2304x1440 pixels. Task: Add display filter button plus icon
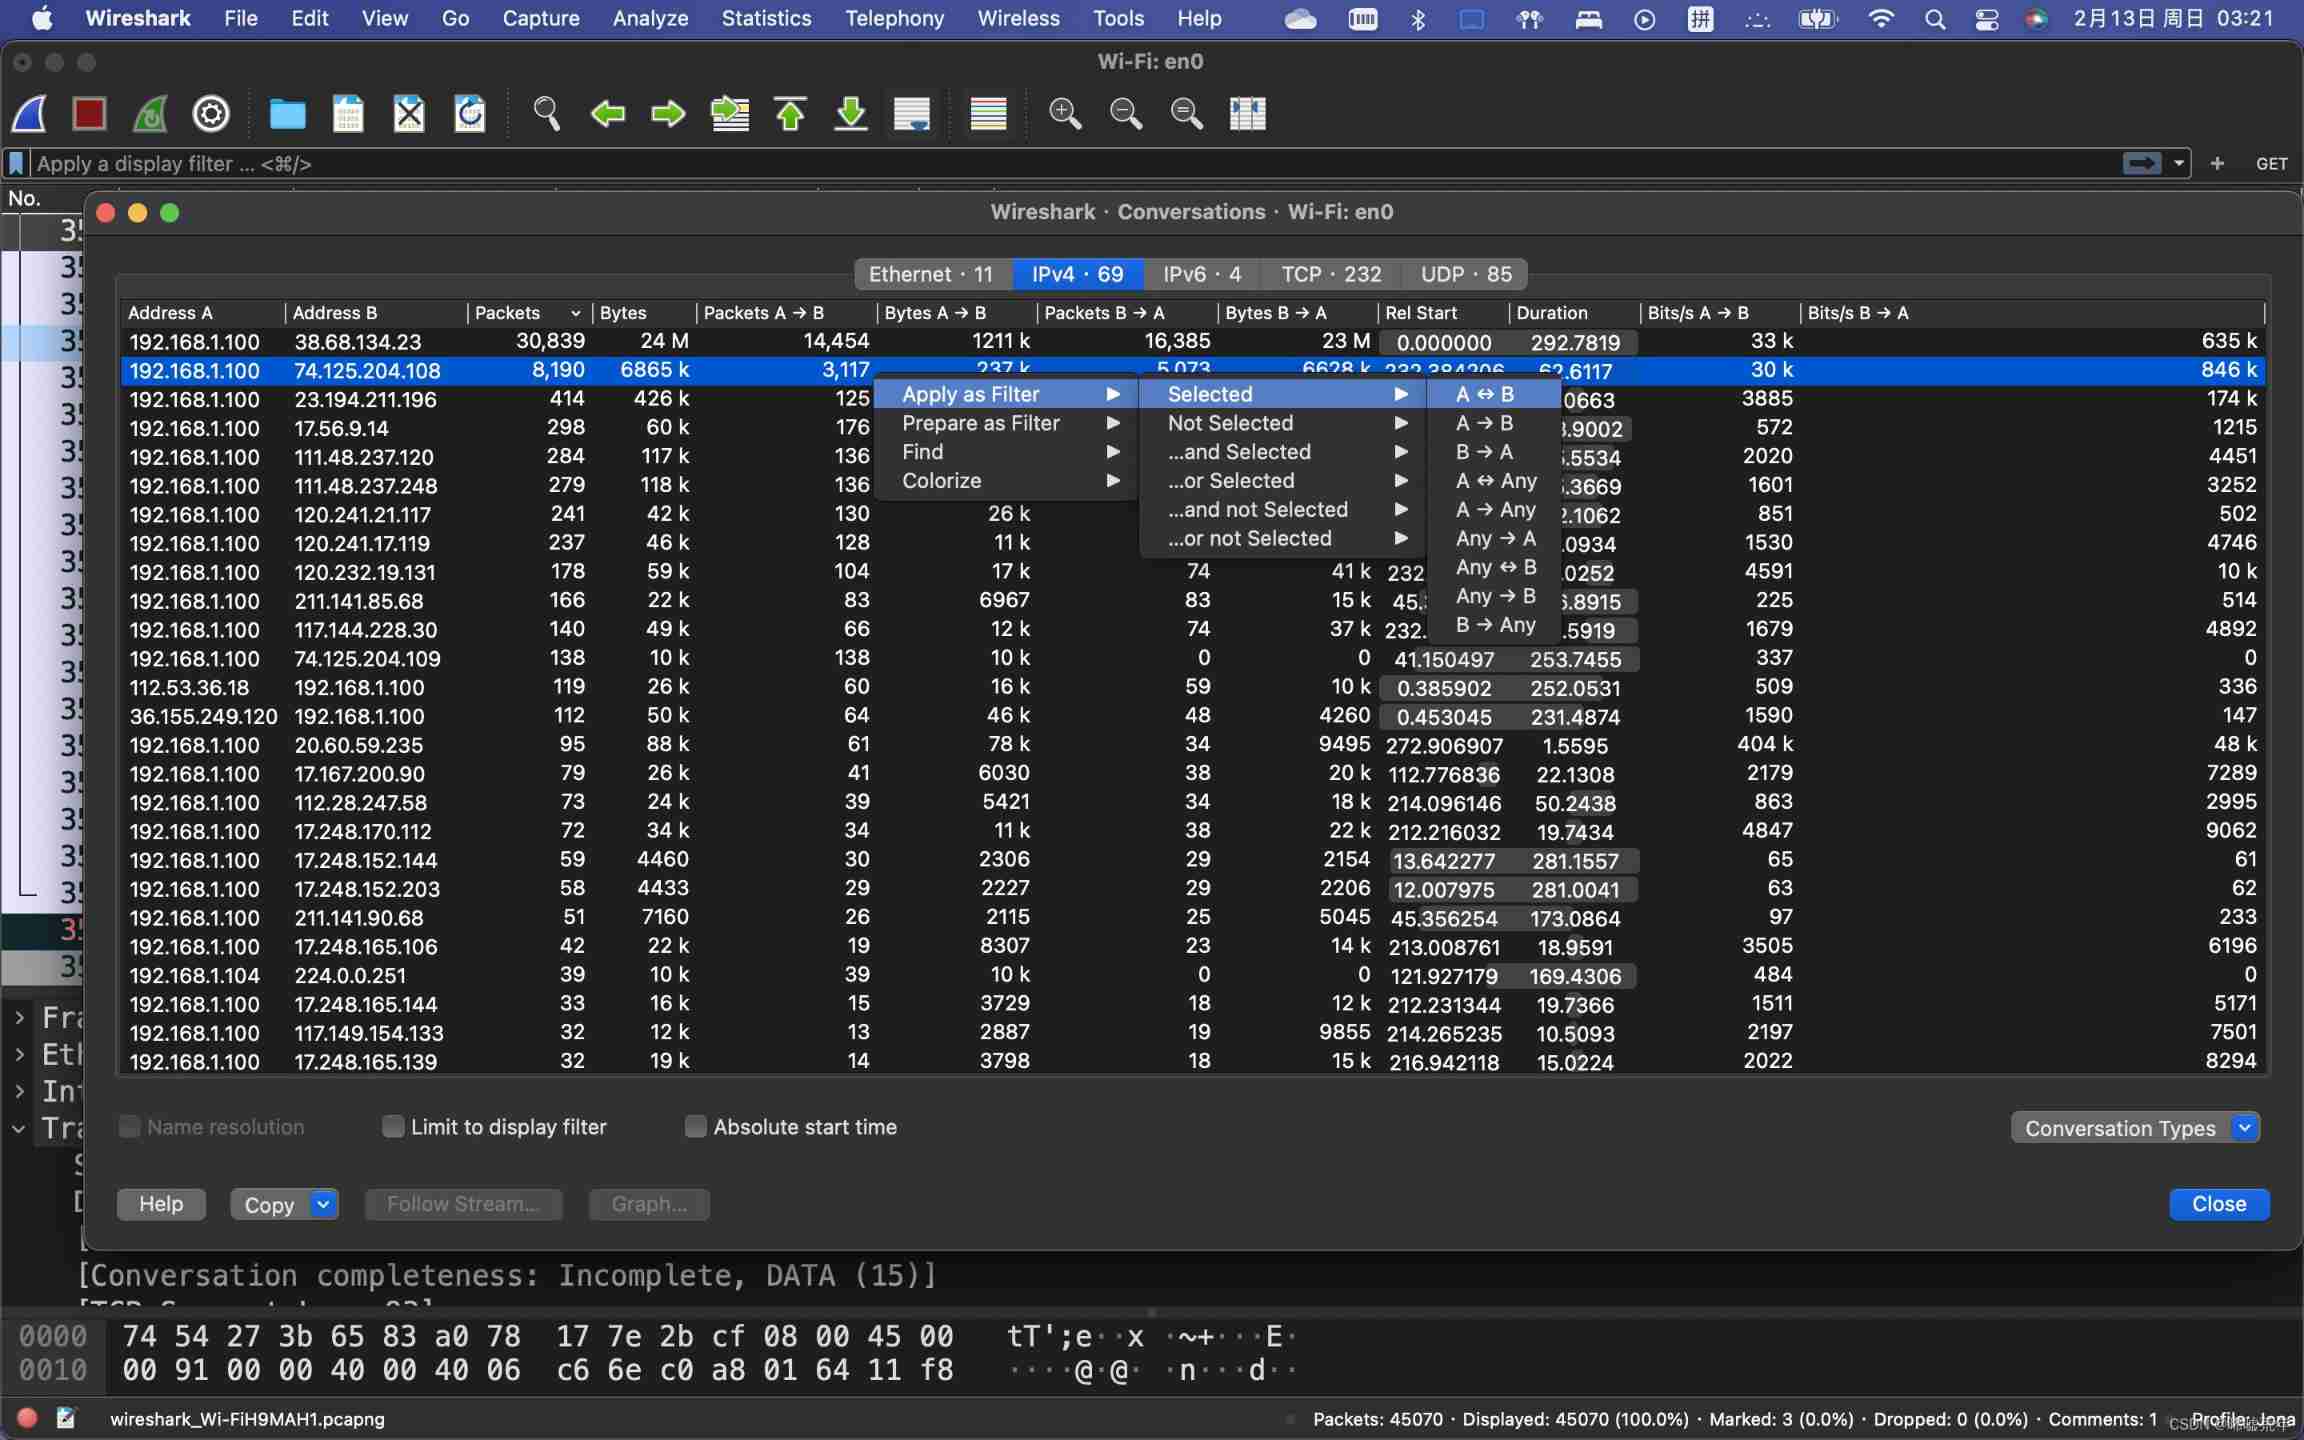[x=2217, y=163]
